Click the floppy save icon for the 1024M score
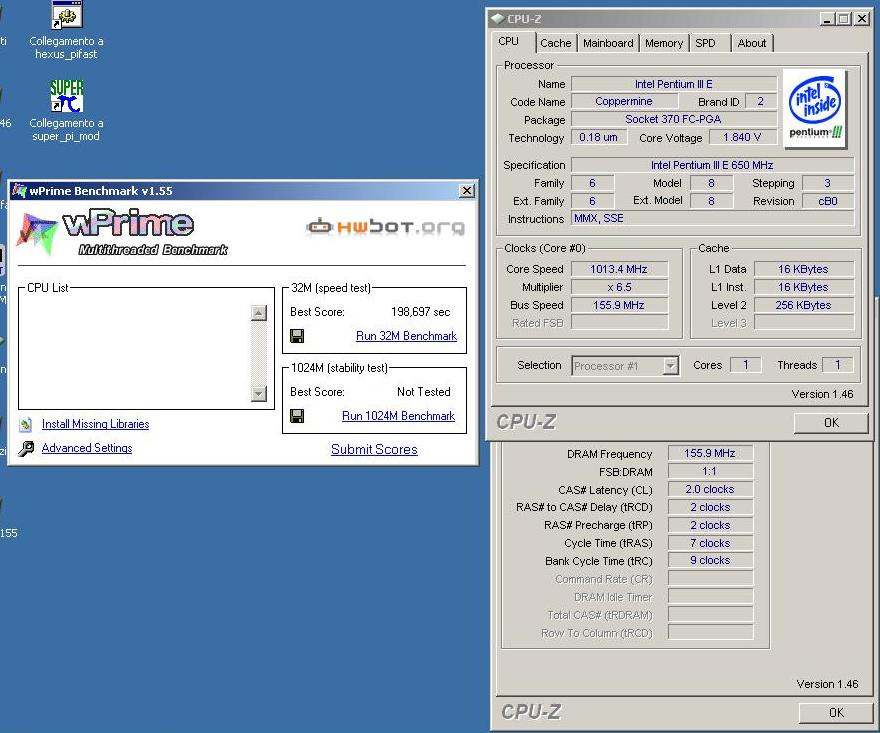Screen dimensions: 880x733 (297, 416)
